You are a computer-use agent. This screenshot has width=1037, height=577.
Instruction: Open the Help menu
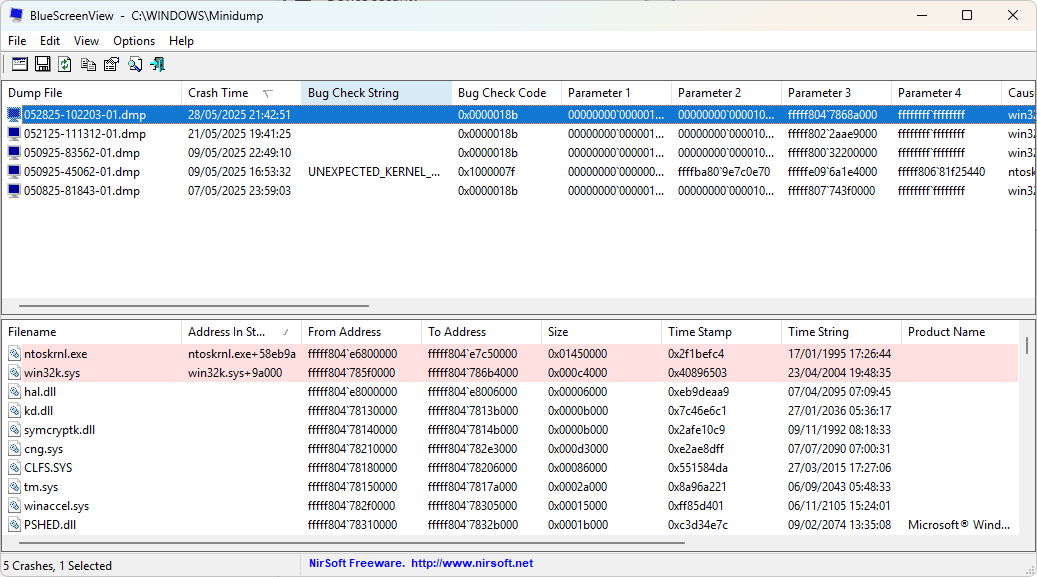pyautogui.click(x=181, y=41)
